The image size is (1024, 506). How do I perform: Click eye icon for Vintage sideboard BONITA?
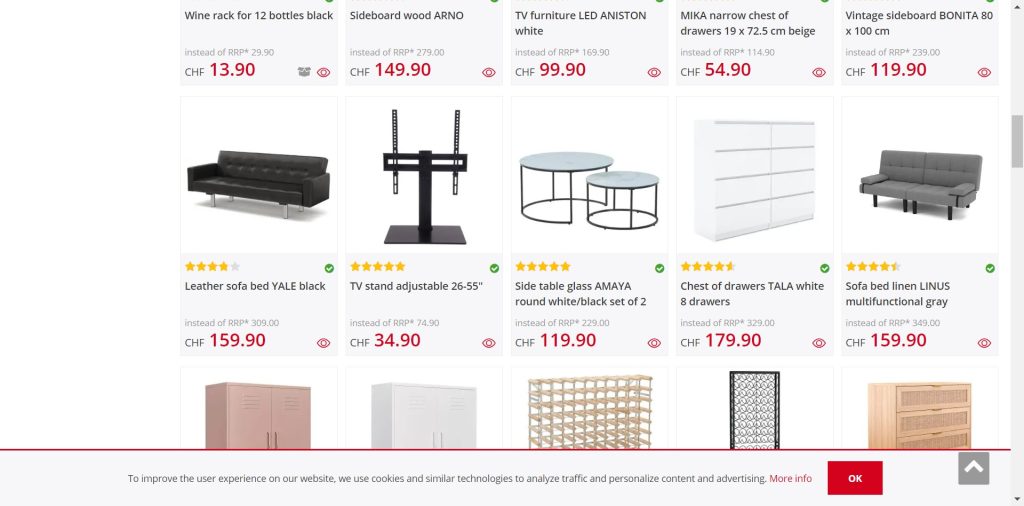point(984,72)
